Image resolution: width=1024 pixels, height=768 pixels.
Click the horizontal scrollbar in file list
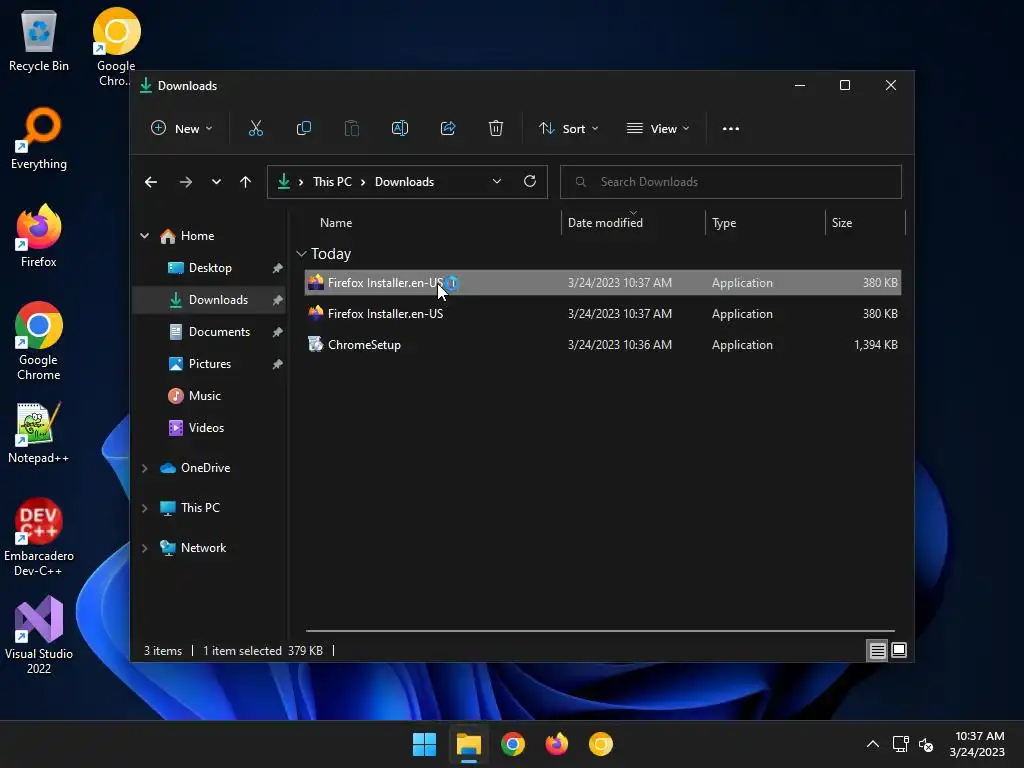600,631
